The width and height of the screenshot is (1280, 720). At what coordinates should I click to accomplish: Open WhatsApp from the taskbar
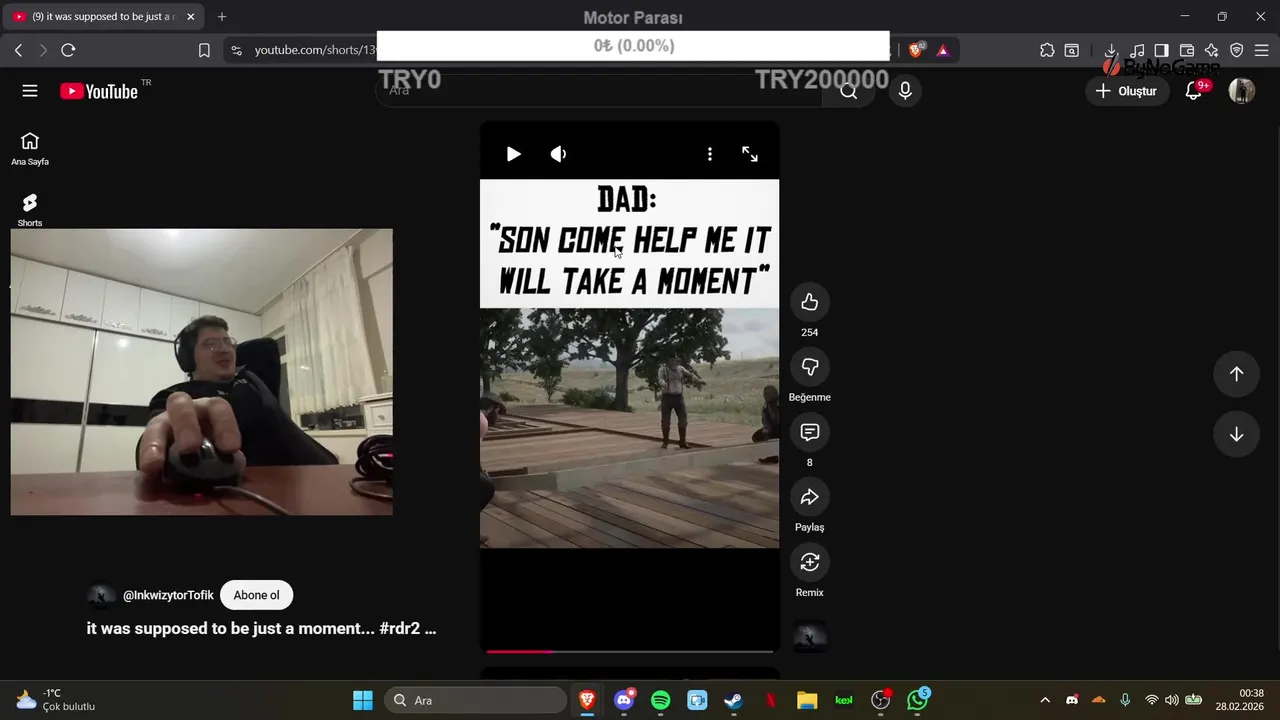(918, 700)
